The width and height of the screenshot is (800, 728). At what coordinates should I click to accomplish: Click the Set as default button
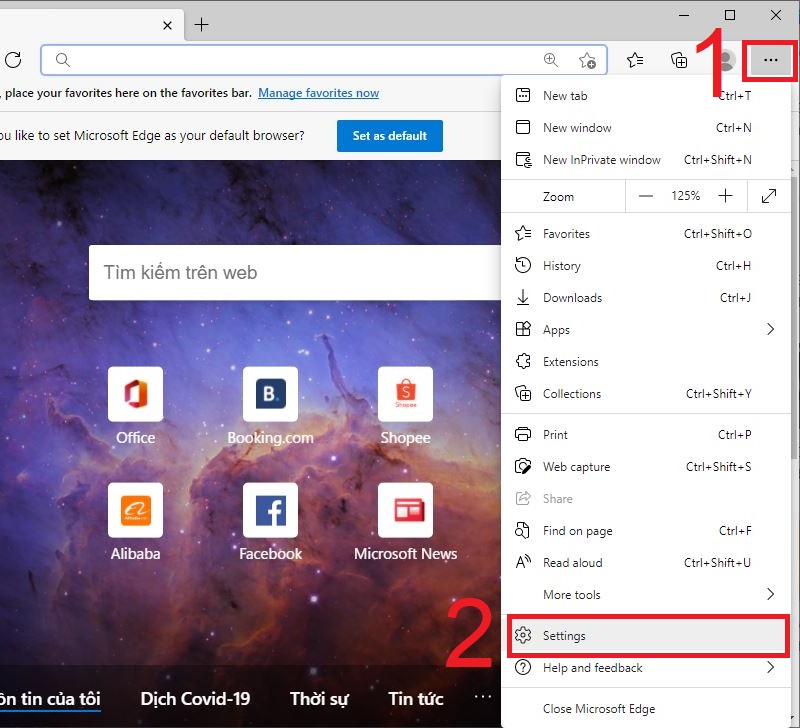coord(389,136)
